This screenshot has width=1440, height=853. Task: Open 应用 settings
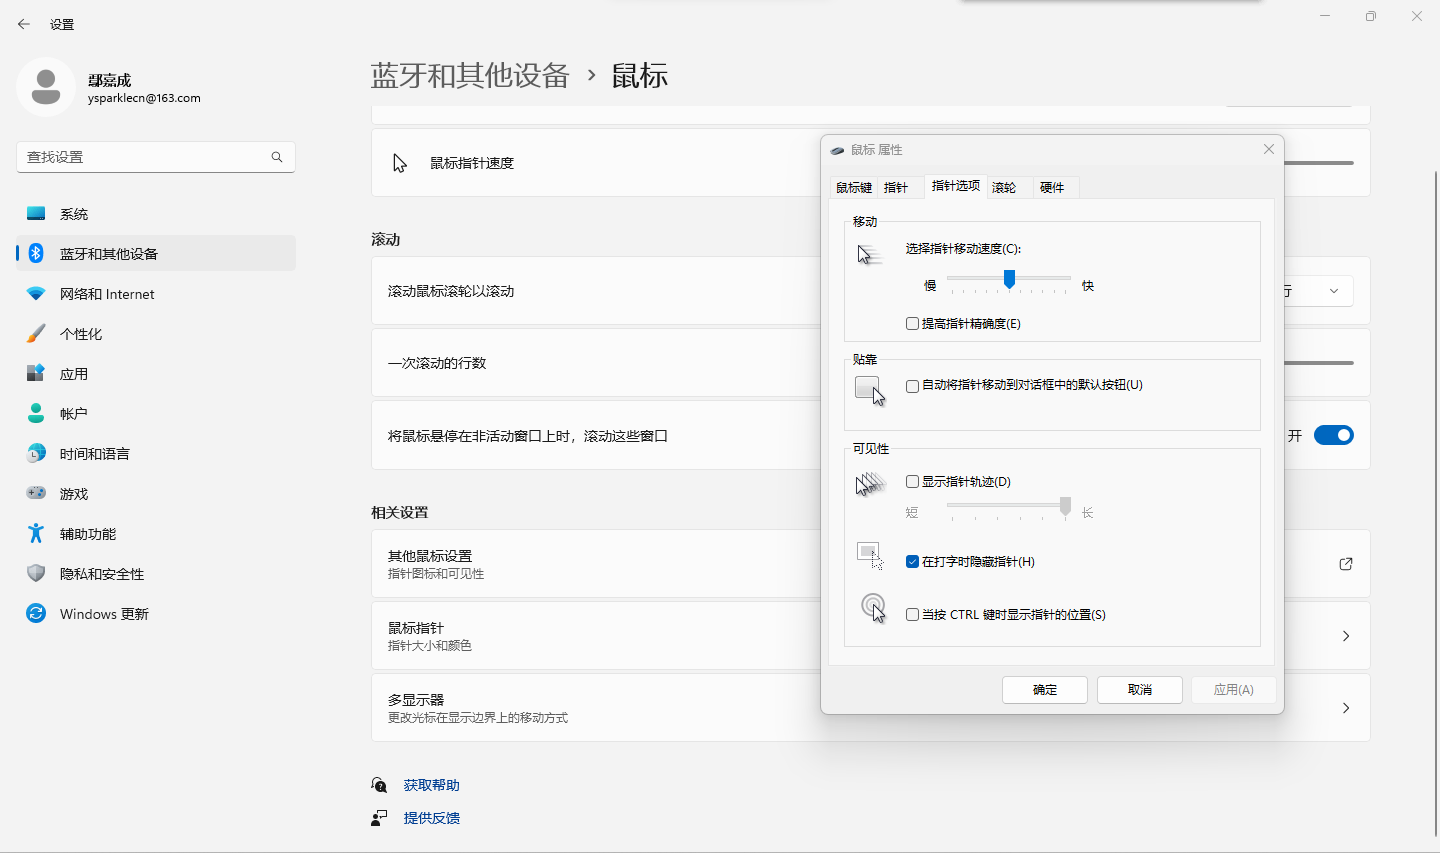(156, 374)
